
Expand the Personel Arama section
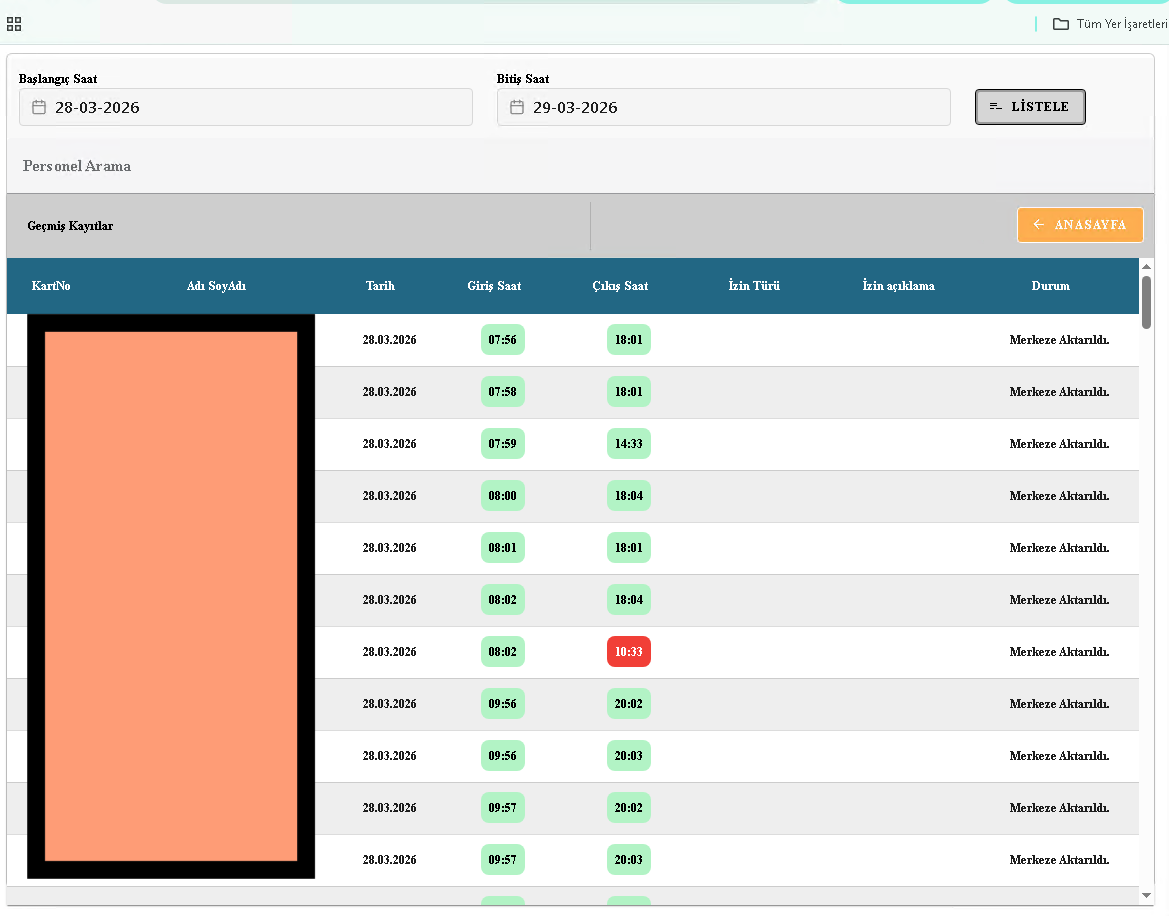point(77,166)
